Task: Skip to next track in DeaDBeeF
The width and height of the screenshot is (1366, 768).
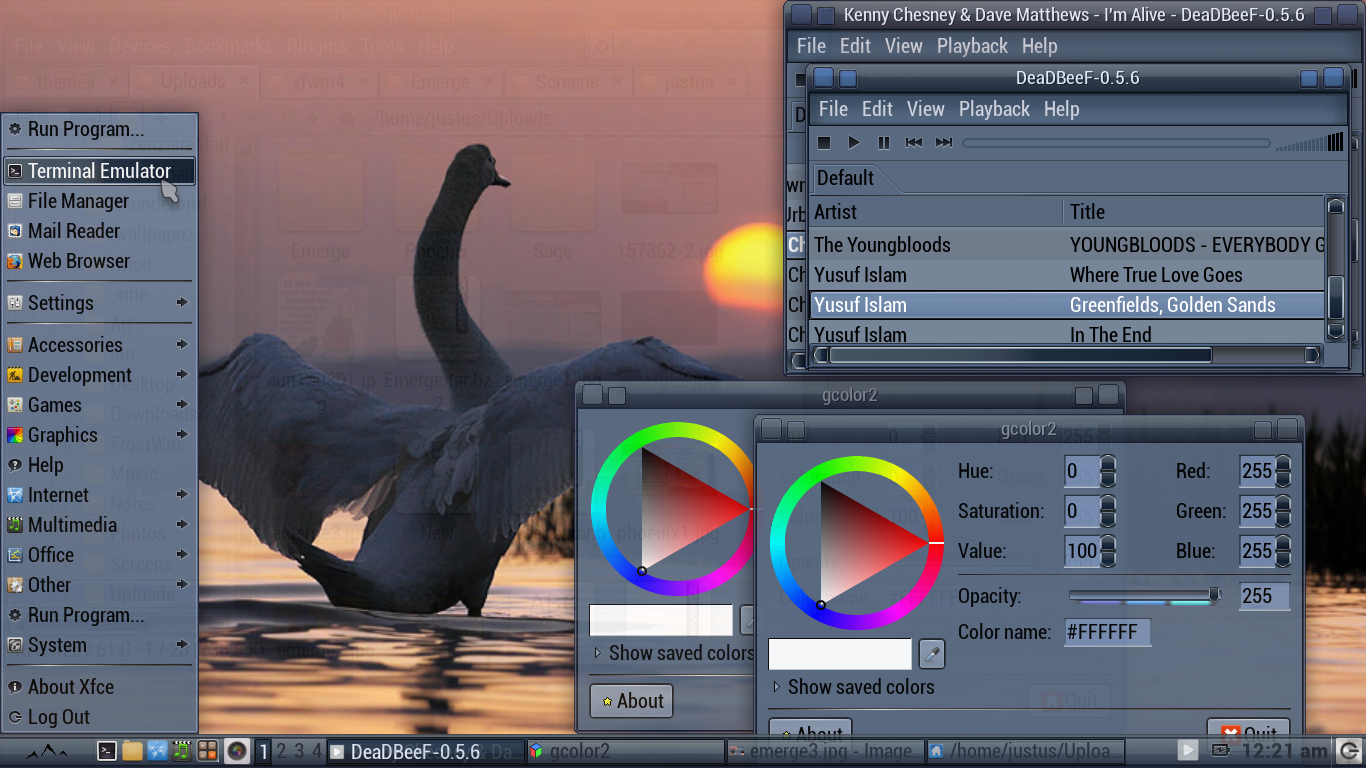Action: tap(944, 143)
